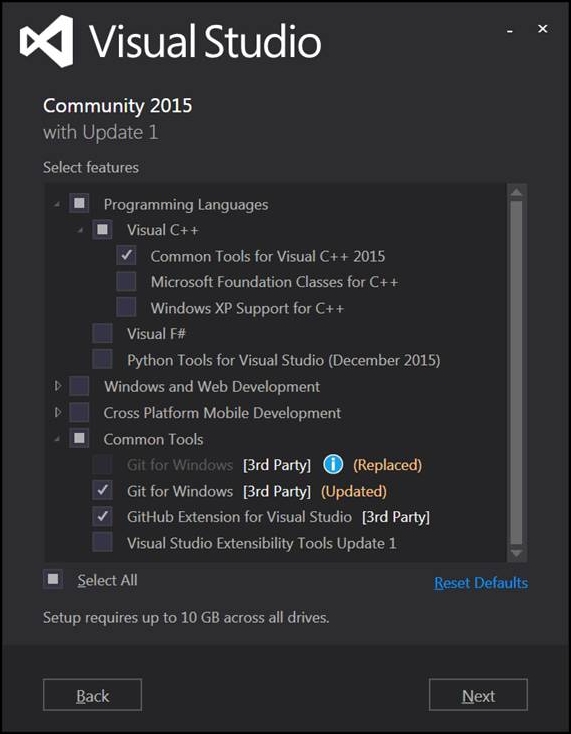Uncheck Common Tools for Visual C++ 2015
Viewport: 571px width, 734px height.
click(126, 256)
